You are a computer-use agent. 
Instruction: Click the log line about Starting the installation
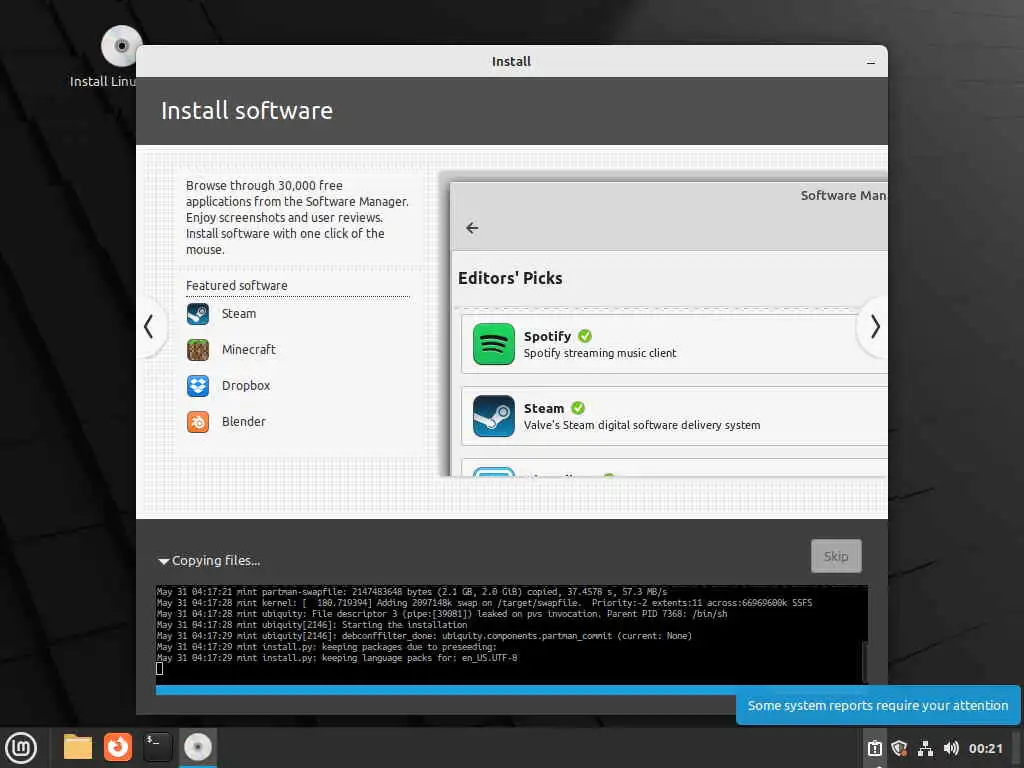pos(312,625)
